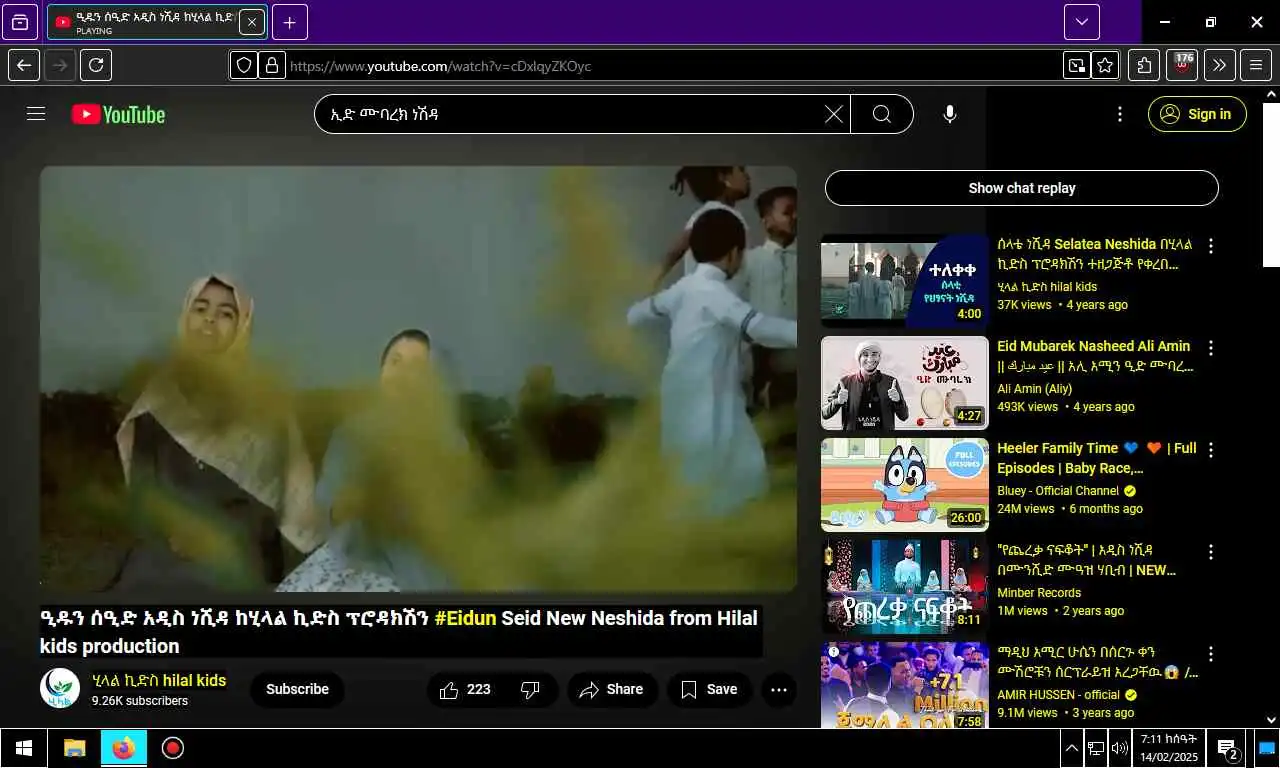This screenshot has width=1280, height=768.
Task: Open Firefox View icon in tab bar
Action: (20, 22)
